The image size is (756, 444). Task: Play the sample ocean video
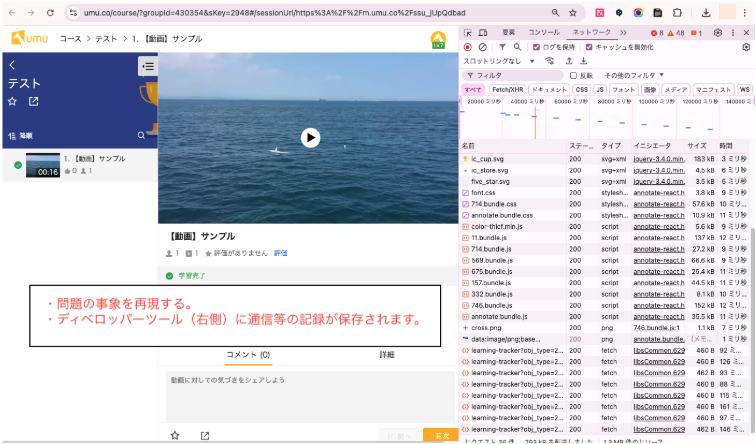tap(310, 138)
